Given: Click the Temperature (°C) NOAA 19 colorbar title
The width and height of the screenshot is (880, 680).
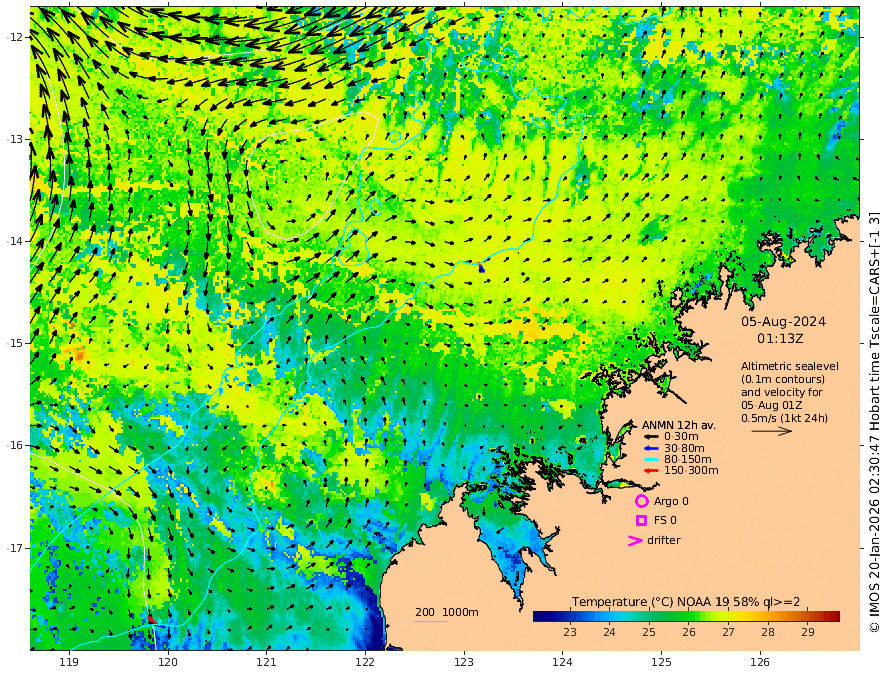Looking at the screenshot, I should 686,602.
